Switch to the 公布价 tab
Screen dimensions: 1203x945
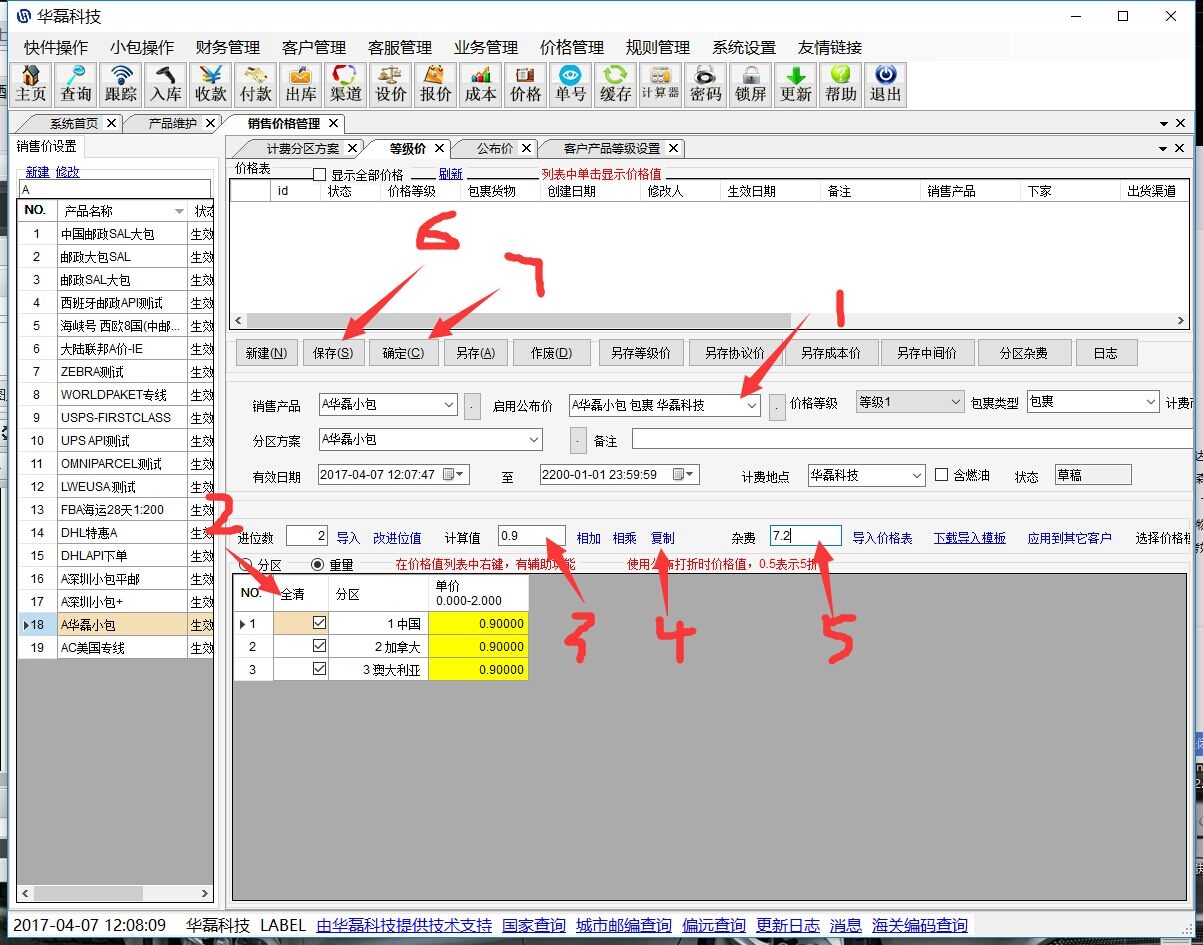494,148
